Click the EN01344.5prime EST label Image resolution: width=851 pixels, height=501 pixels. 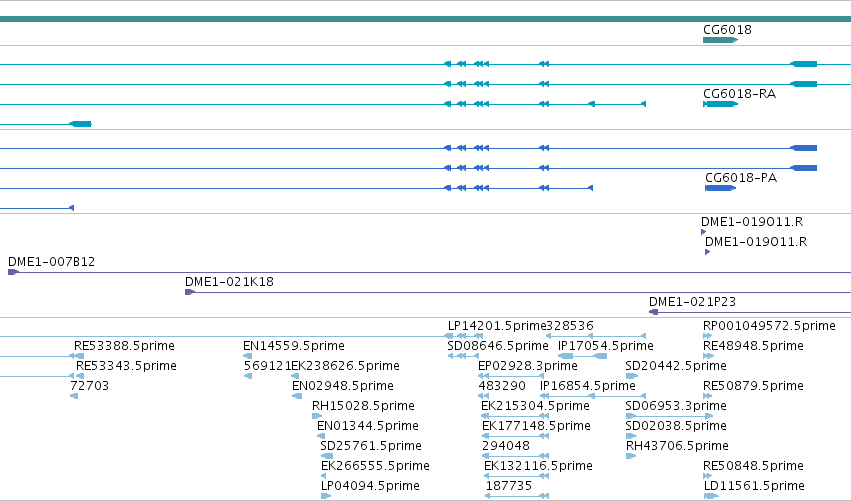(x=367, y=426)
